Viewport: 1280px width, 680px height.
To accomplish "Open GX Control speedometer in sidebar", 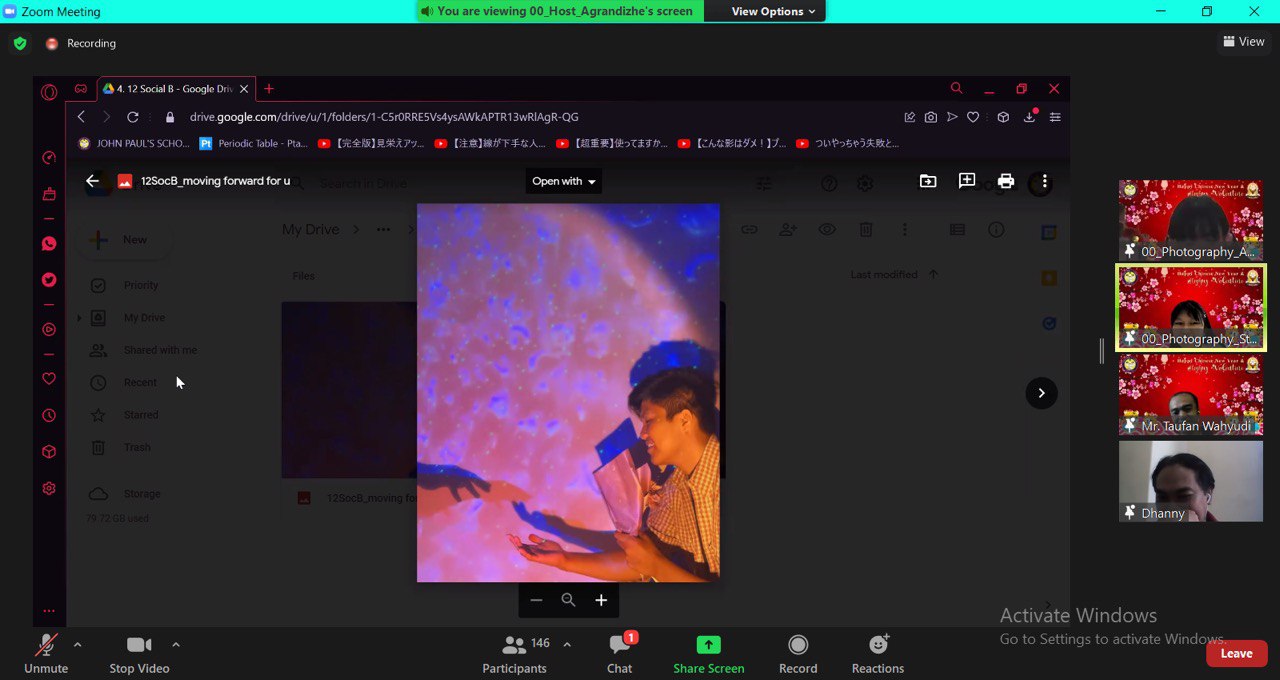I will pyautogui.click(x=49, y=158).
